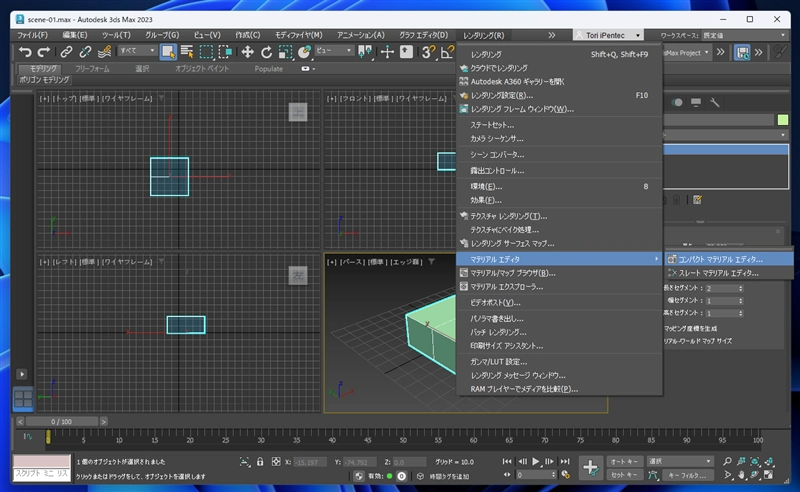Viewport: 800px width, 492px height.
Task: Choose スレート マテリアル エディタ from submenu
Action: pos(728,273)
